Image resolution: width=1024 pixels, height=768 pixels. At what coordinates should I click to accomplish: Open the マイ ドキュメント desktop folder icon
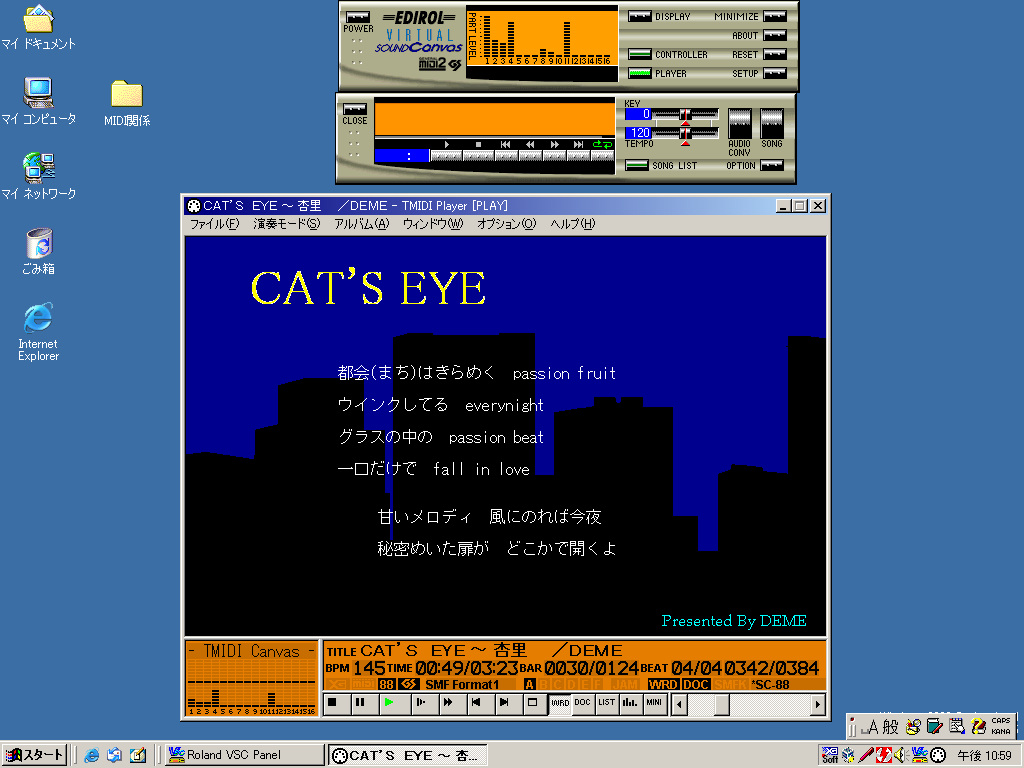click(x=39, y=27)
